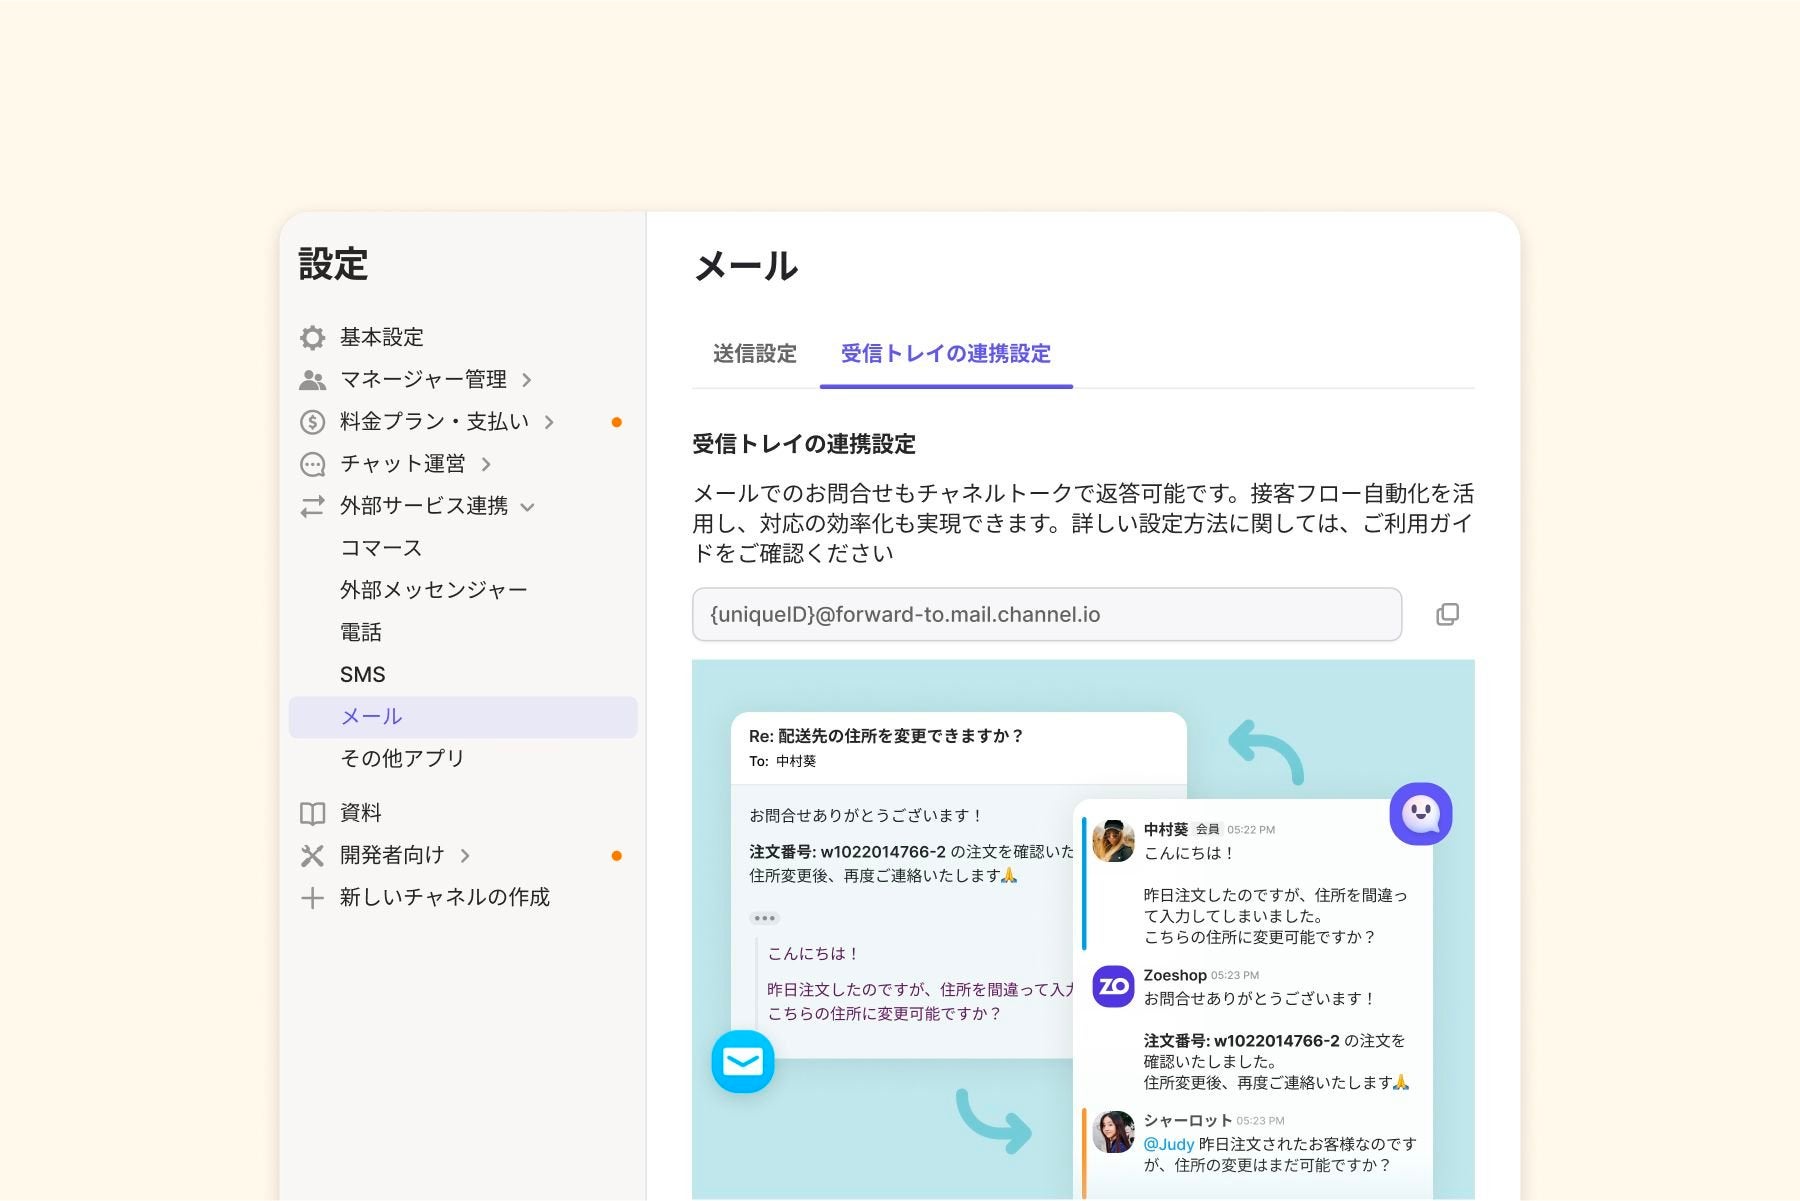The width and height of the screenshot is (1800, 1201).
Task: Click the orange dot beside 料金プラン・支払い
Action: pos(617,422)
